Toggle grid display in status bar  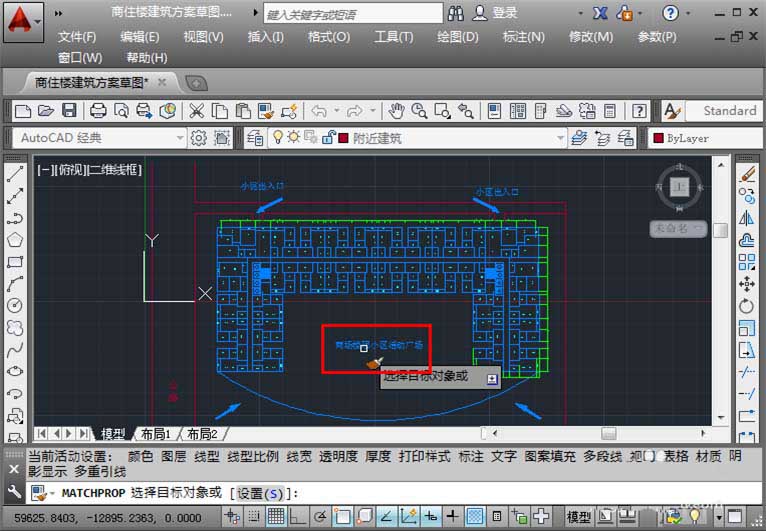coord(275,516)
